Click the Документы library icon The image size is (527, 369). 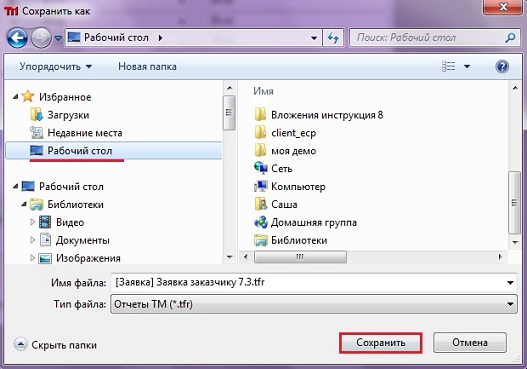pos(45,240)
